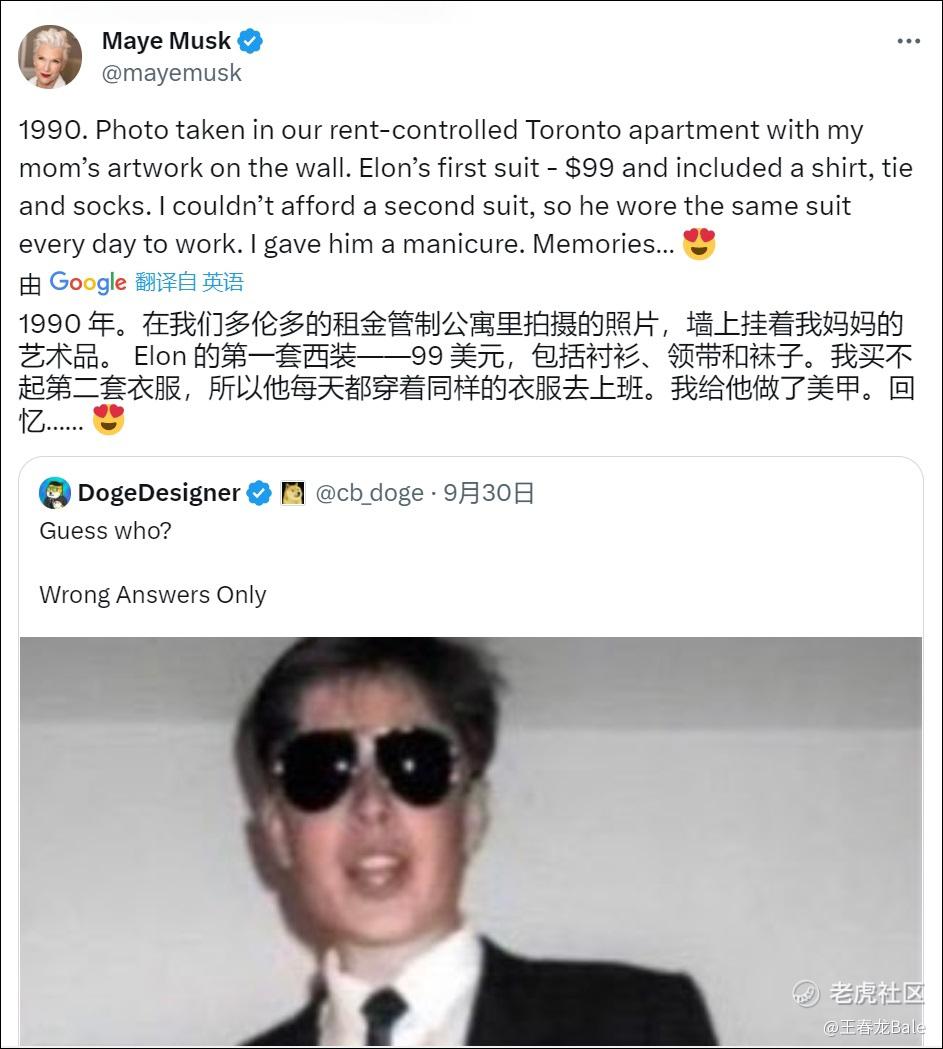The width and height of the screenshot is (943, 1049).
Task: Click the Guess who? quoted text
Action: [x=106, y=531]
